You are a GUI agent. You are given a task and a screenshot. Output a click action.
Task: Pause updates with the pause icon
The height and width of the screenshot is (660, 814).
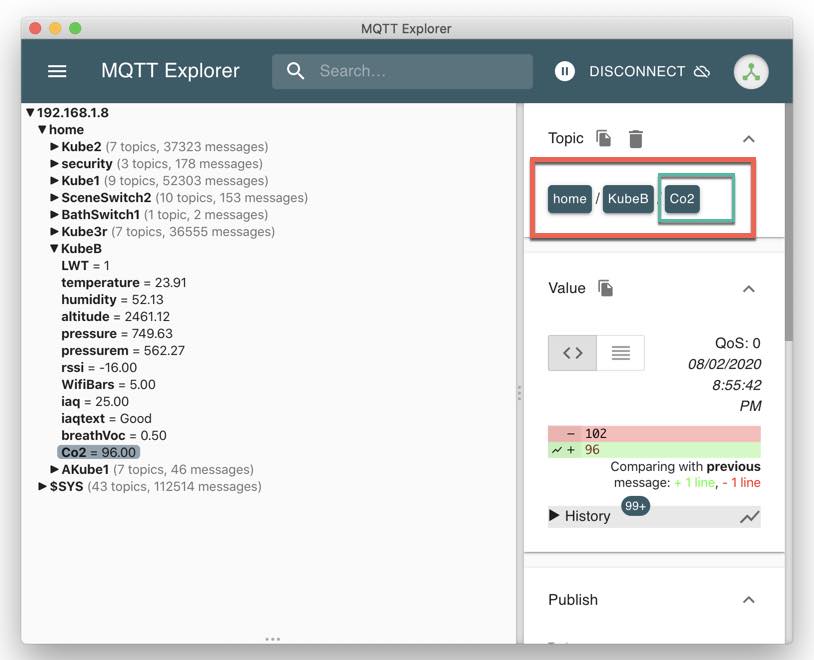564,71
